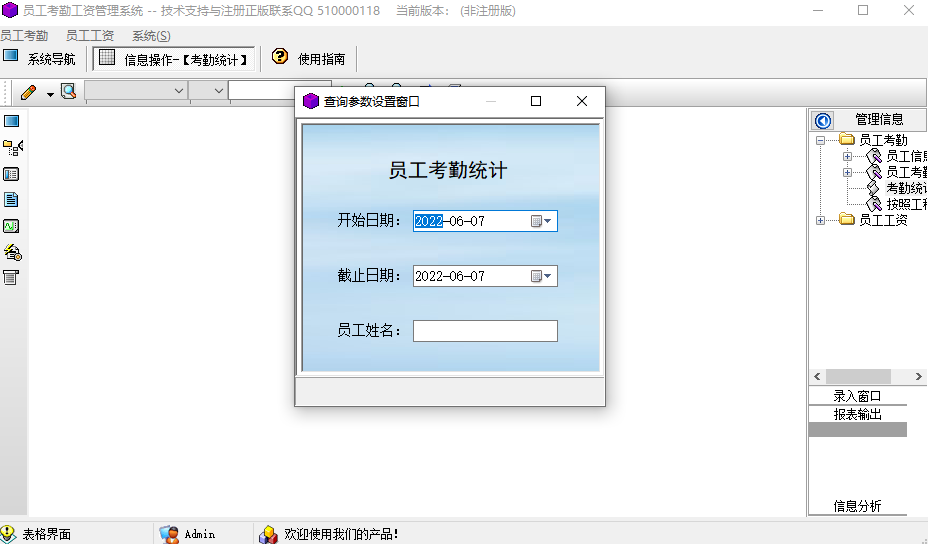928x544 pixels.
Task: Click the 管理信息 panel header
Action: coord(879,119)
